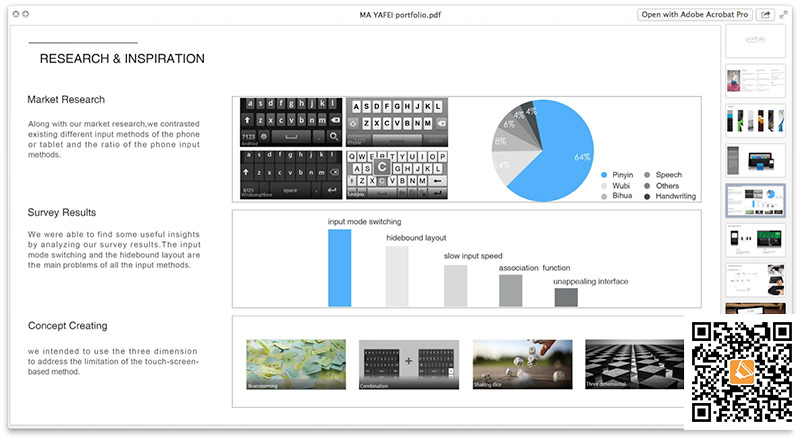800x440 pixels.
Task: Click the orange icon in QR code
Action: pyautogui.click(x=742, y=372)
